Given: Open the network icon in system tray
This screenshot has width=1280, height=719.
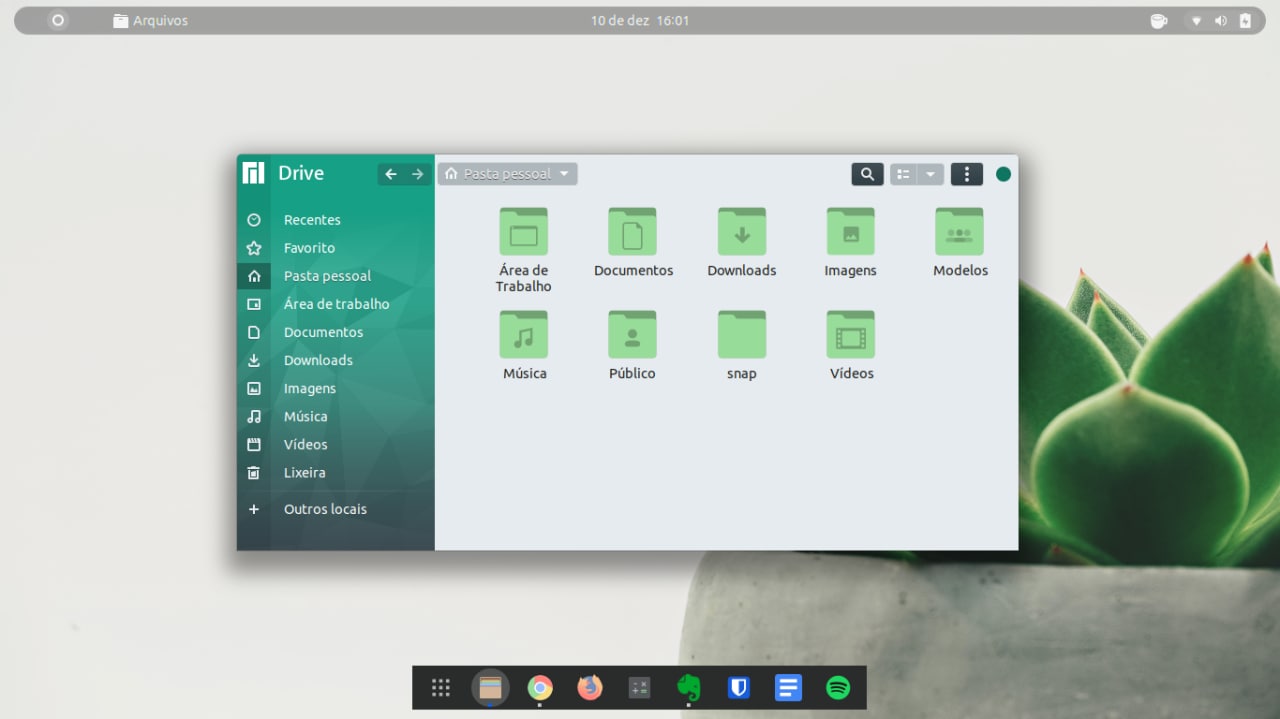Looking at the screenshot, I should [x=1196, y=20].
